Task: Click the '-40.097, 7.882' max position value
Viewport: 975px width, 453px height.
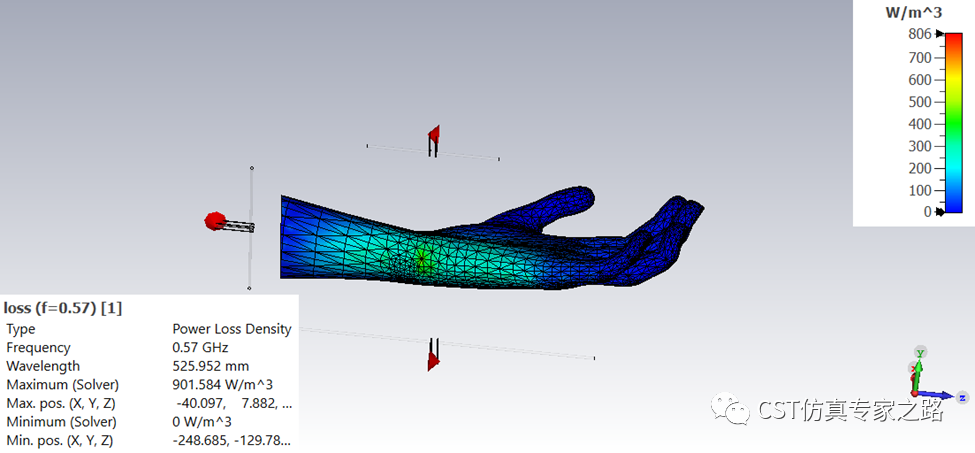Action: click(234, 403)
